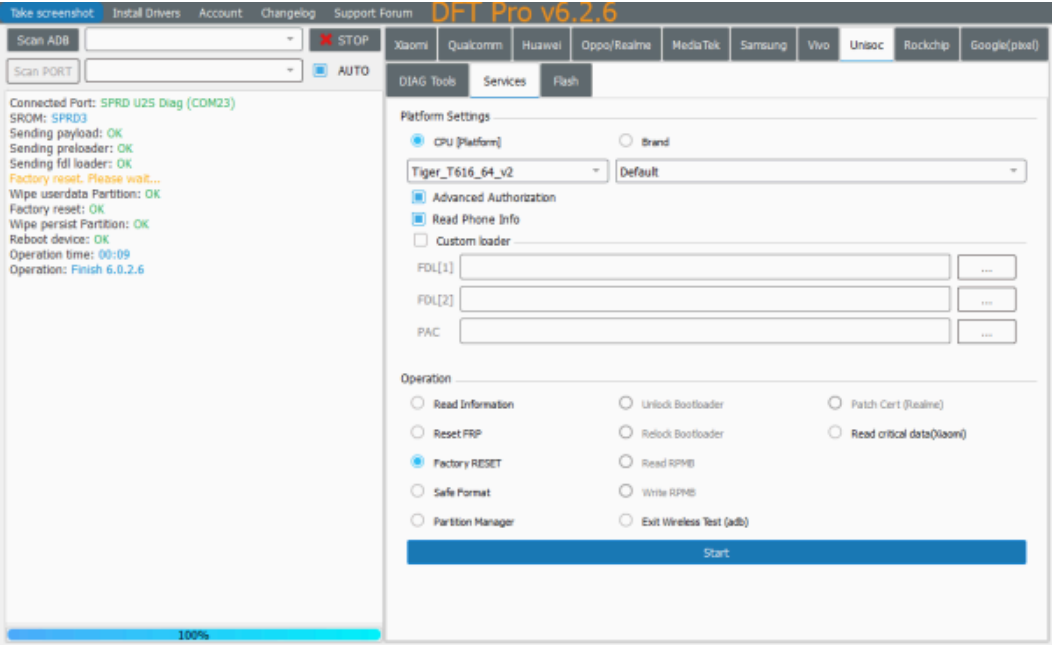This screenshot has height=647, width=1052.
Task: Open the Services sub-tab
Action: pyautogui.click(x=505, y=81)
